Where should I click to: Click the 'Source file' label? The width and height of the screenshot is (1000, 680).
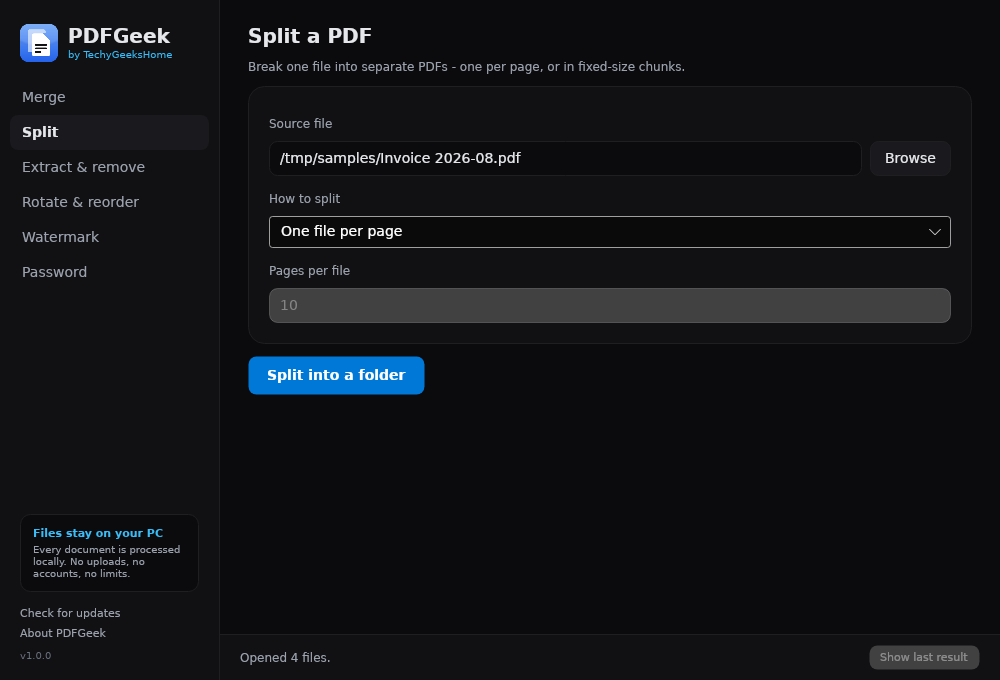(300, 124)
